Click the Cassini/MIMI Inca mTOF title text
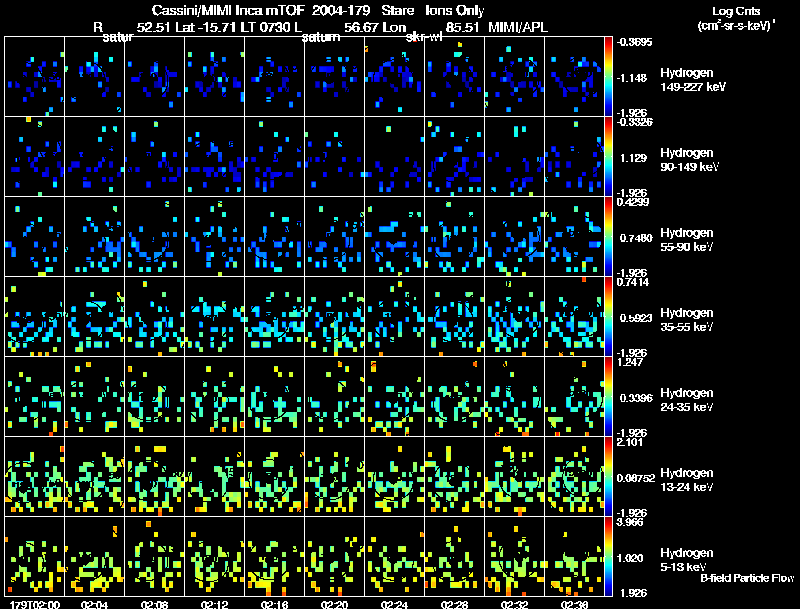The width and height of the screenshot is (800, 609). [x=229, y=10]
